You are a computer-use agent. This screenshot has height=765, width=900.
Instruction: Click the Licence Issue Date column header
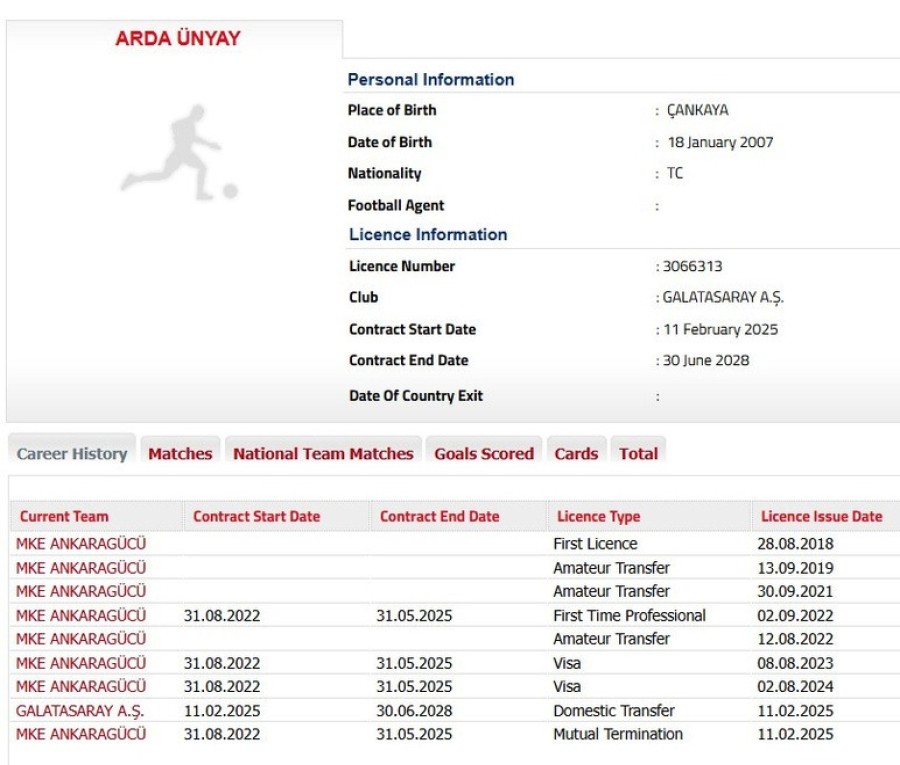click(x=821, y=517)
